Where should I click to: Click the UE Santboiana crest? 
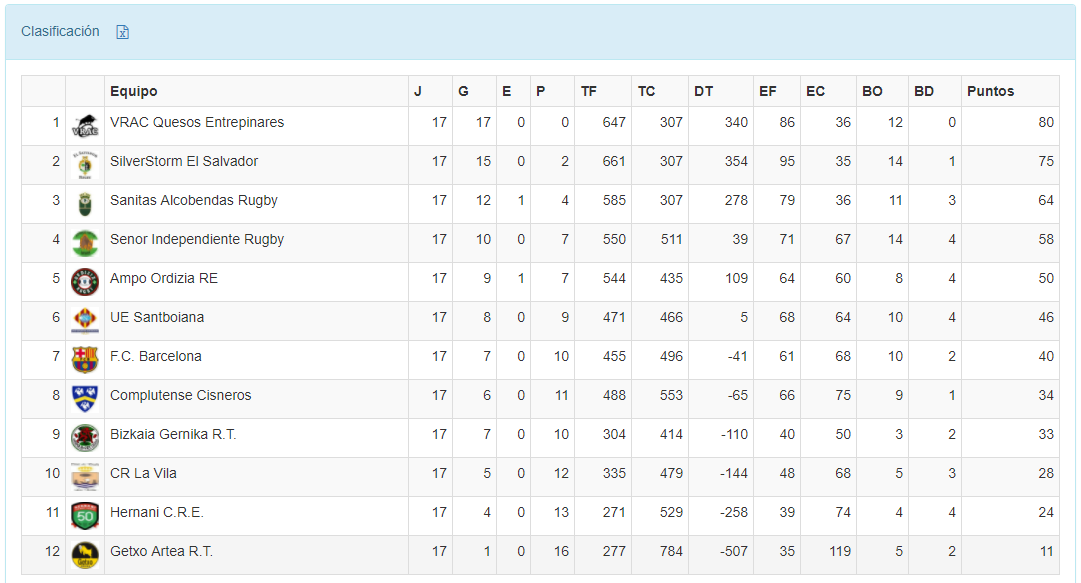85,321
